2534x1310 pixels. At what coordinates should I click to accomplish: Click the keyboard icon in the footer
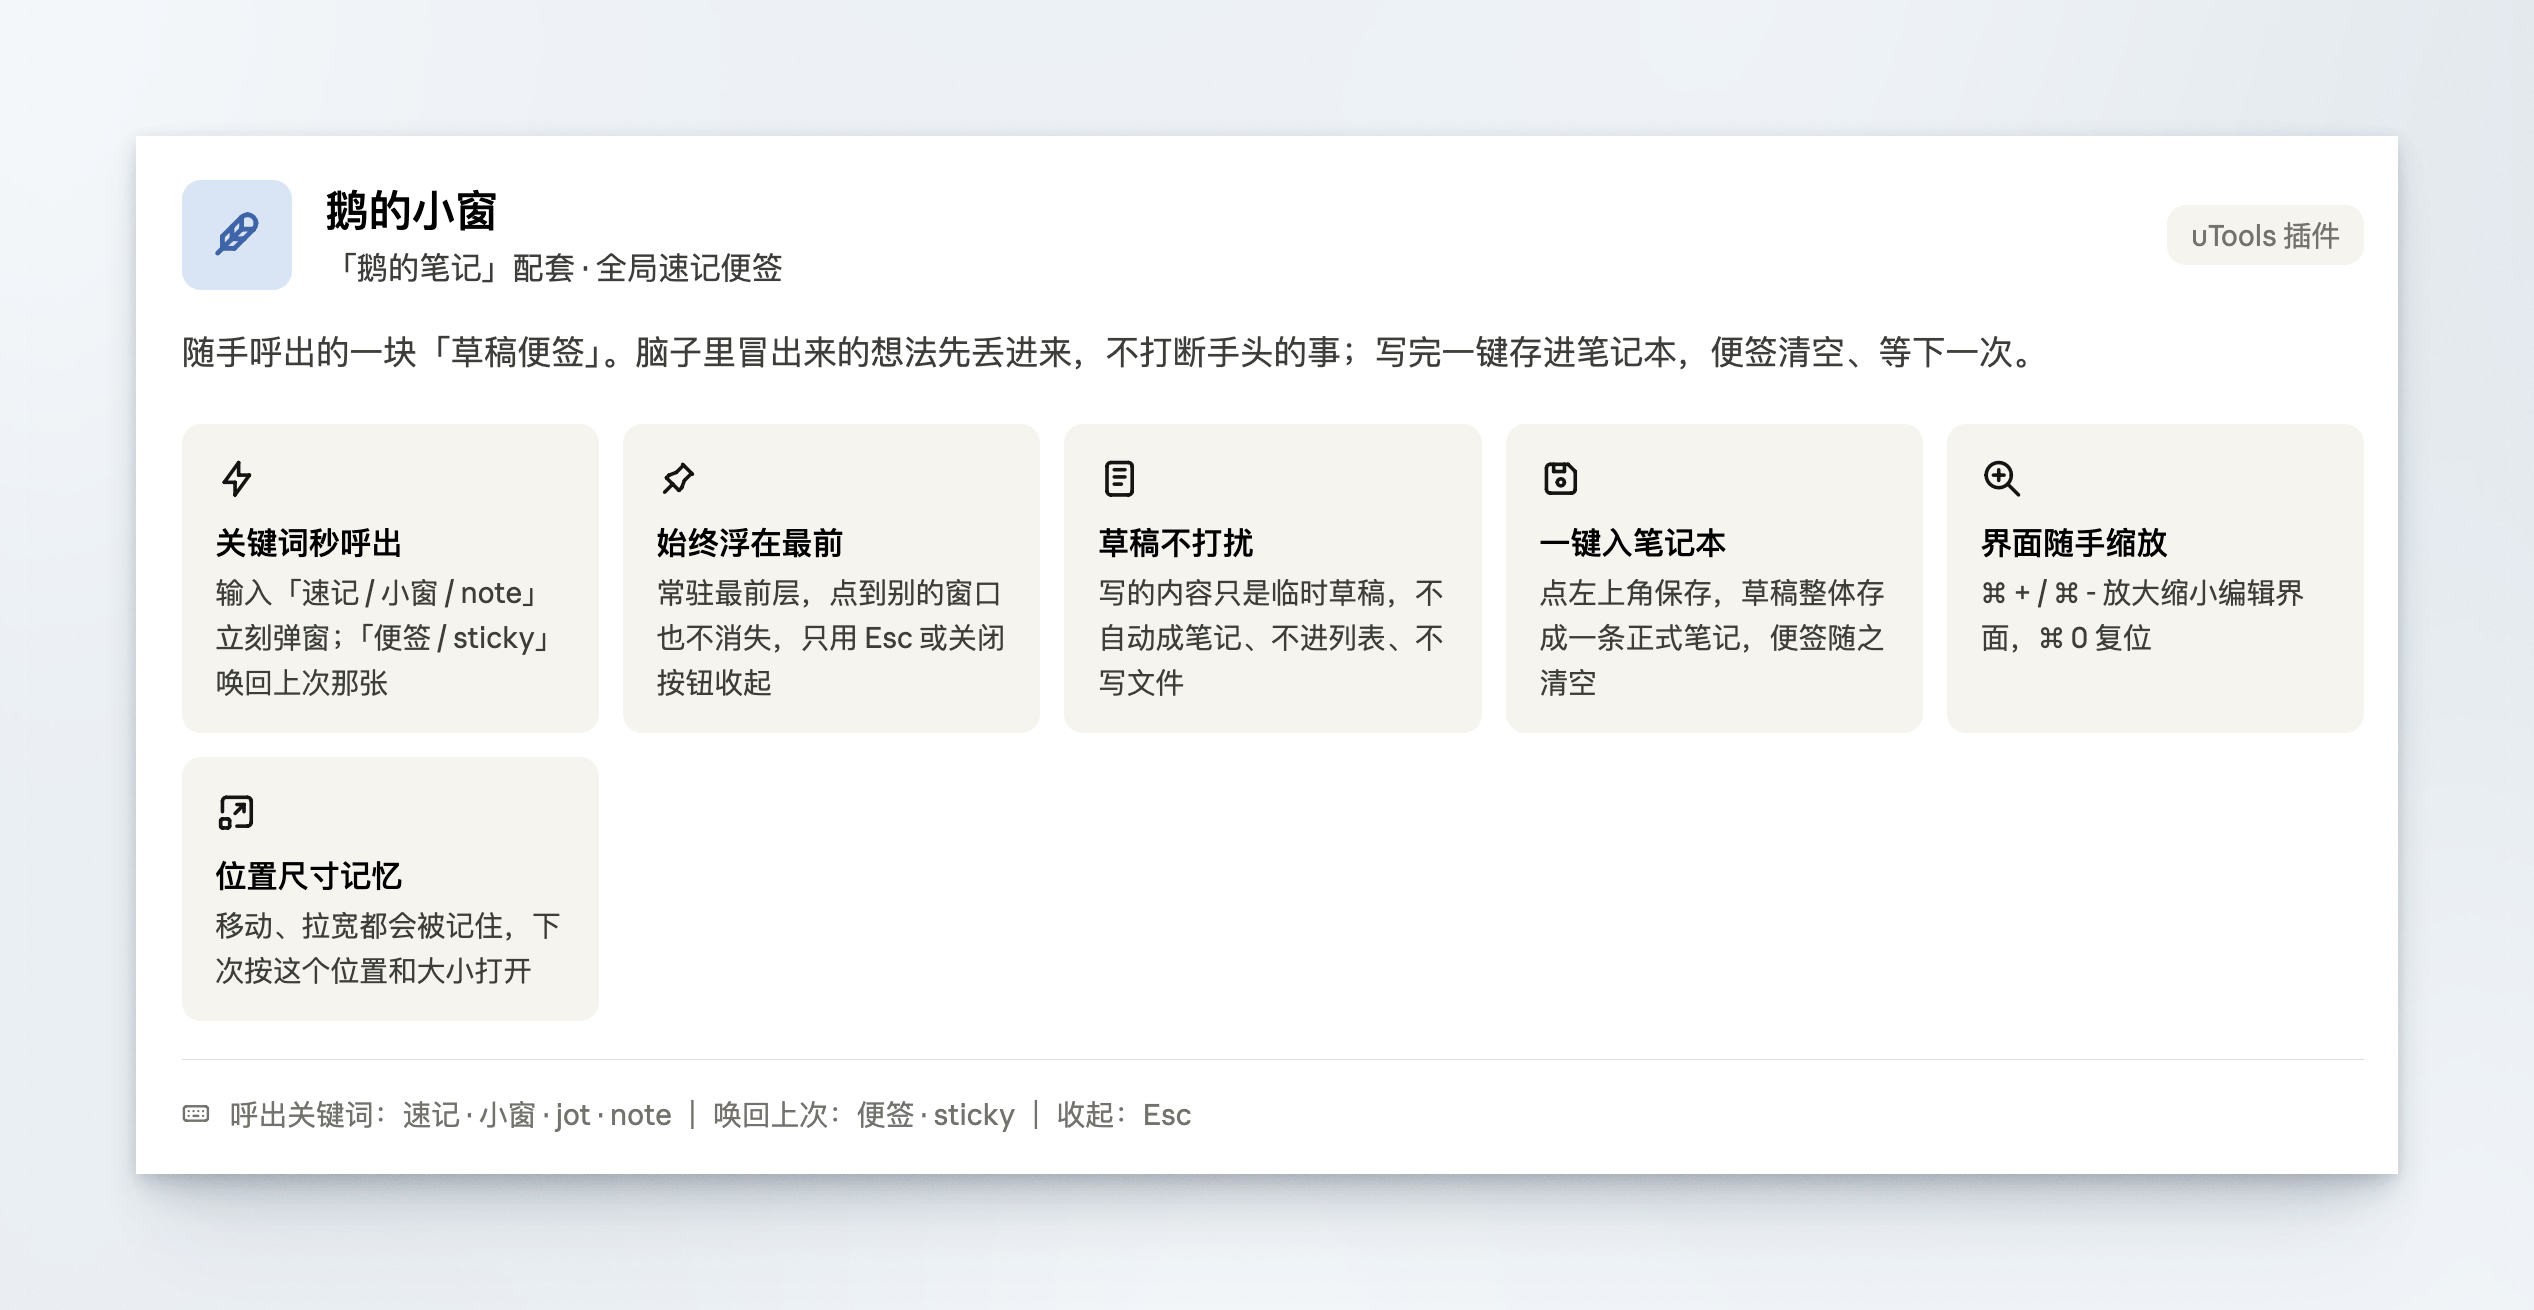196,1114
